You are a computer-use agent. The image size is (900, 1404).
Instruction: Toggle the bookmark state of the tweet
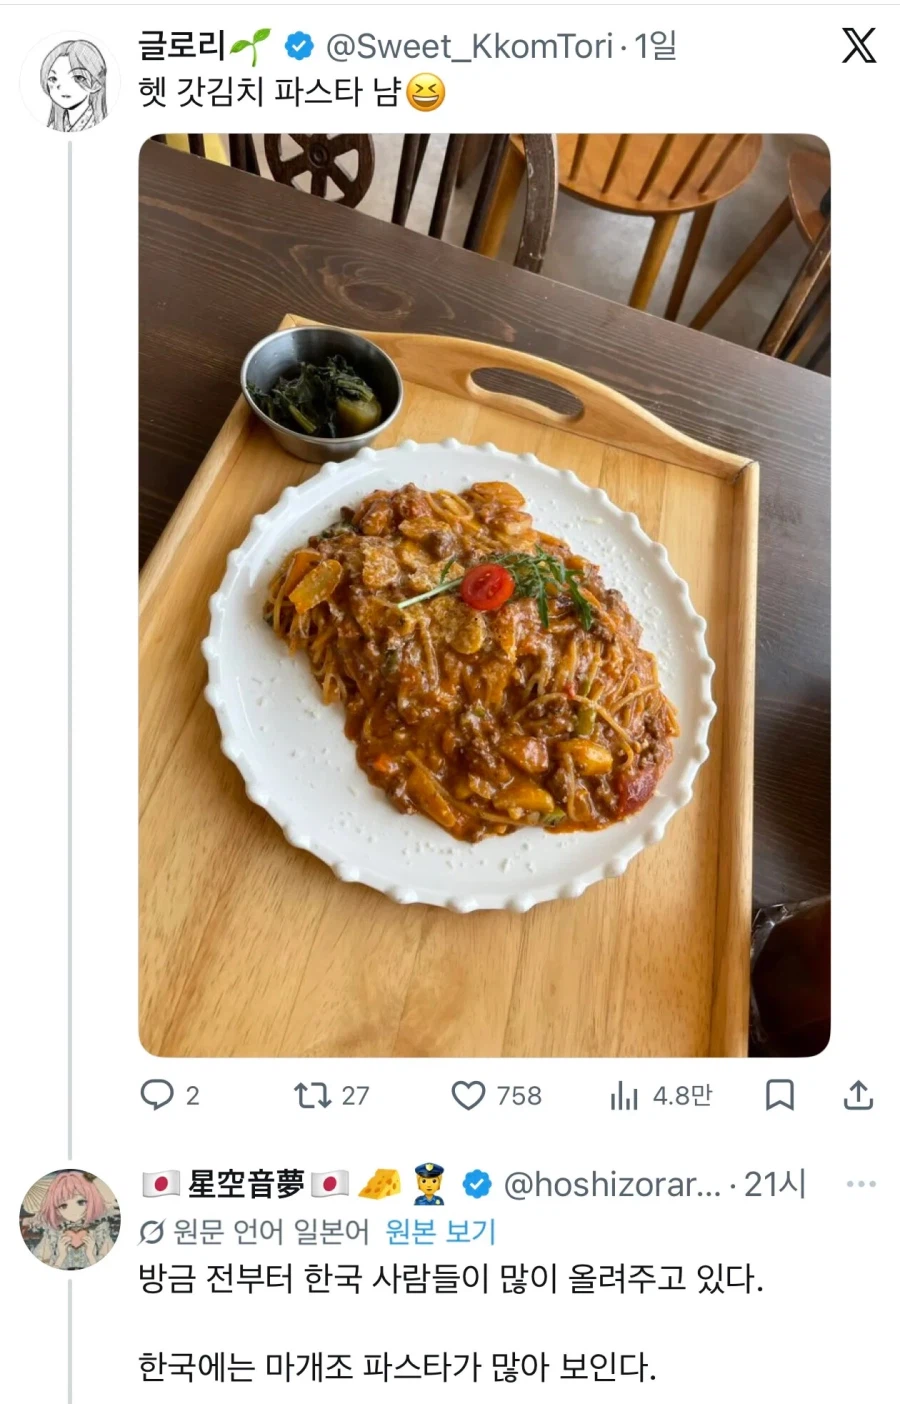point(780,1095)
